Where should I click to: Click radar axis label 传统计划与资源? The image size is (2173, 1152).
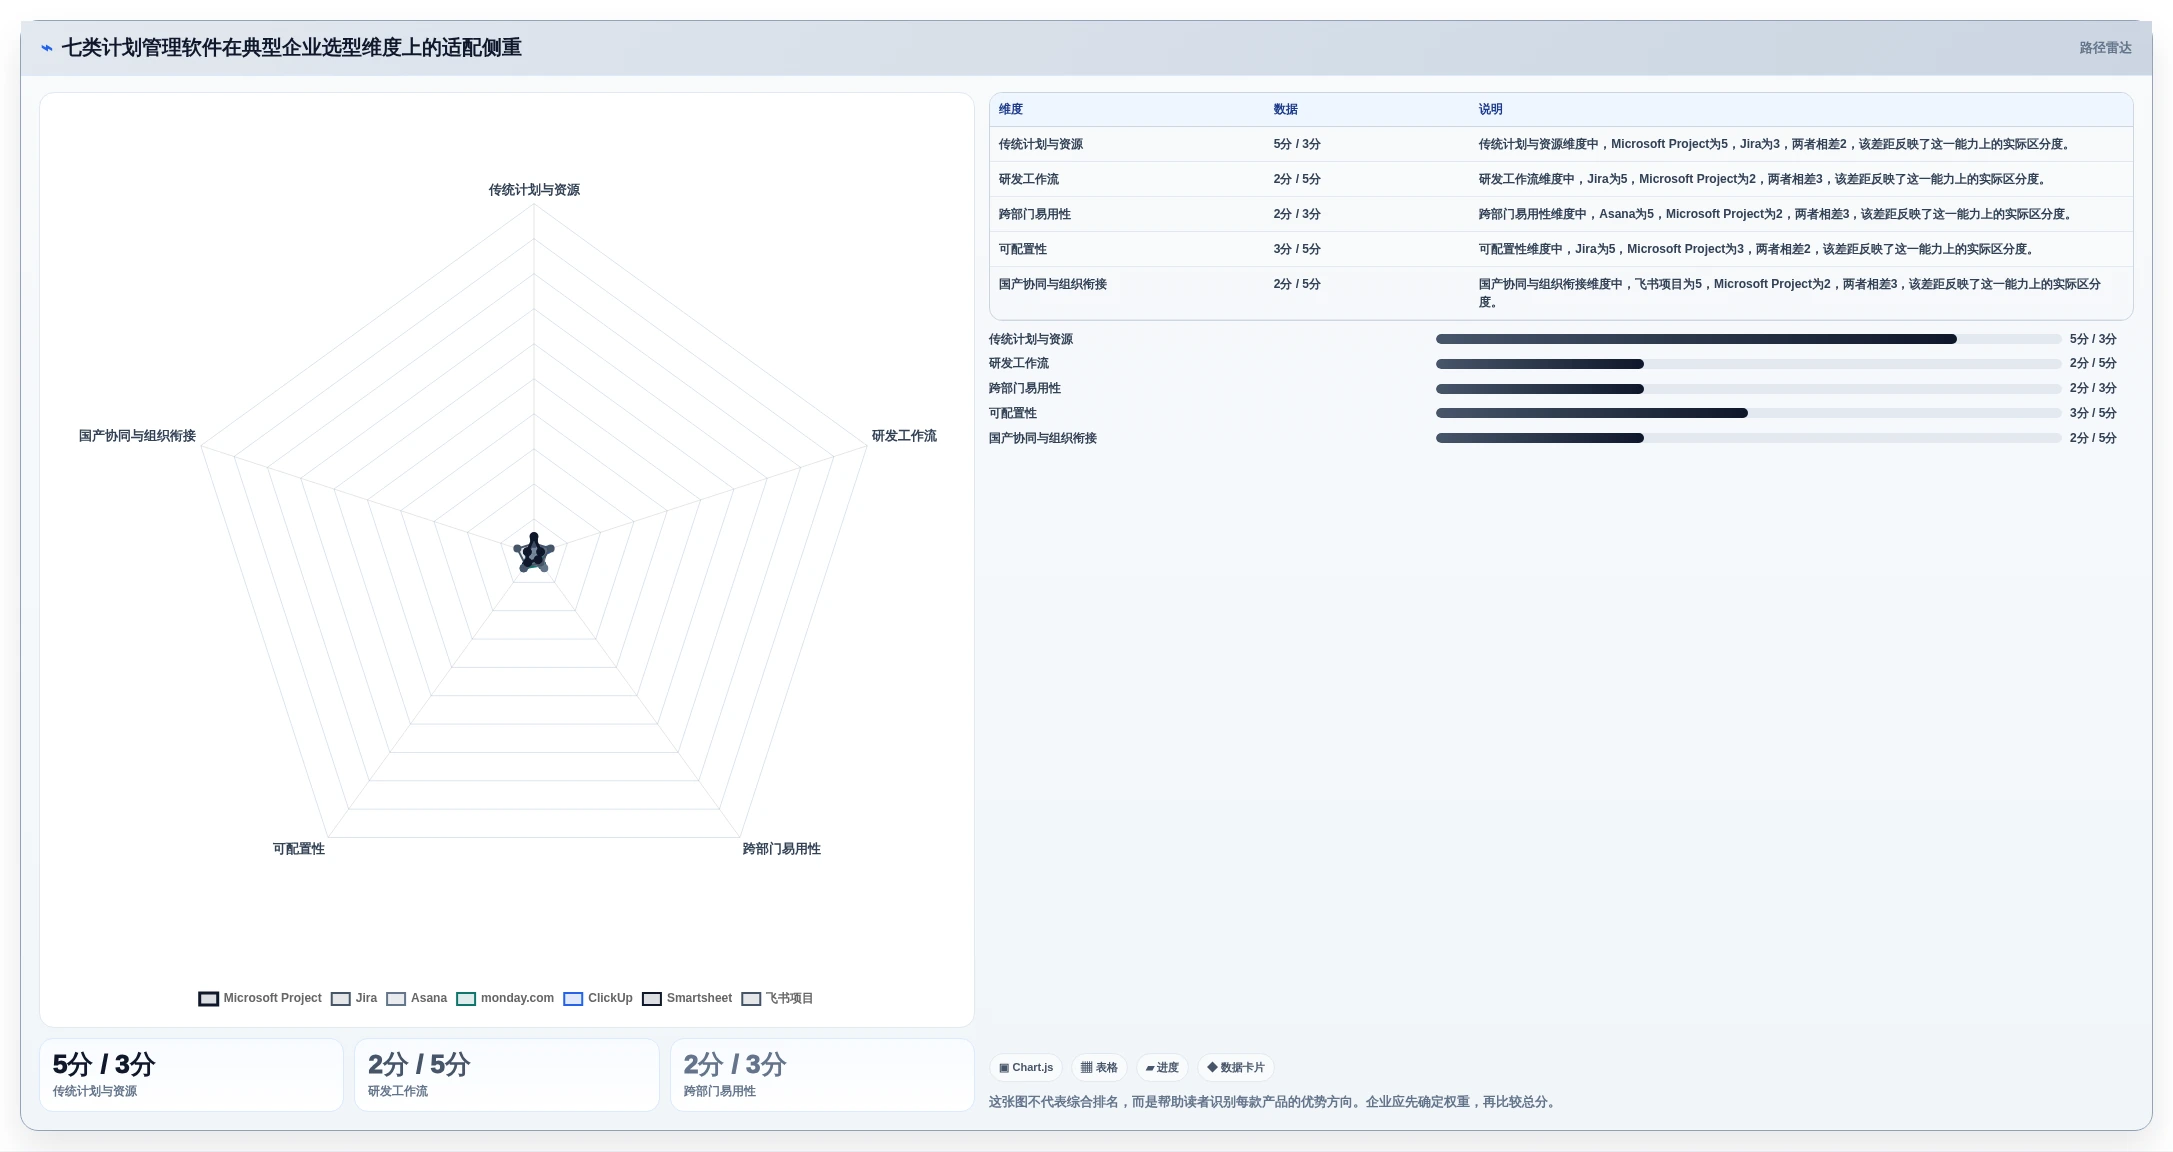(x=534, y=190)
